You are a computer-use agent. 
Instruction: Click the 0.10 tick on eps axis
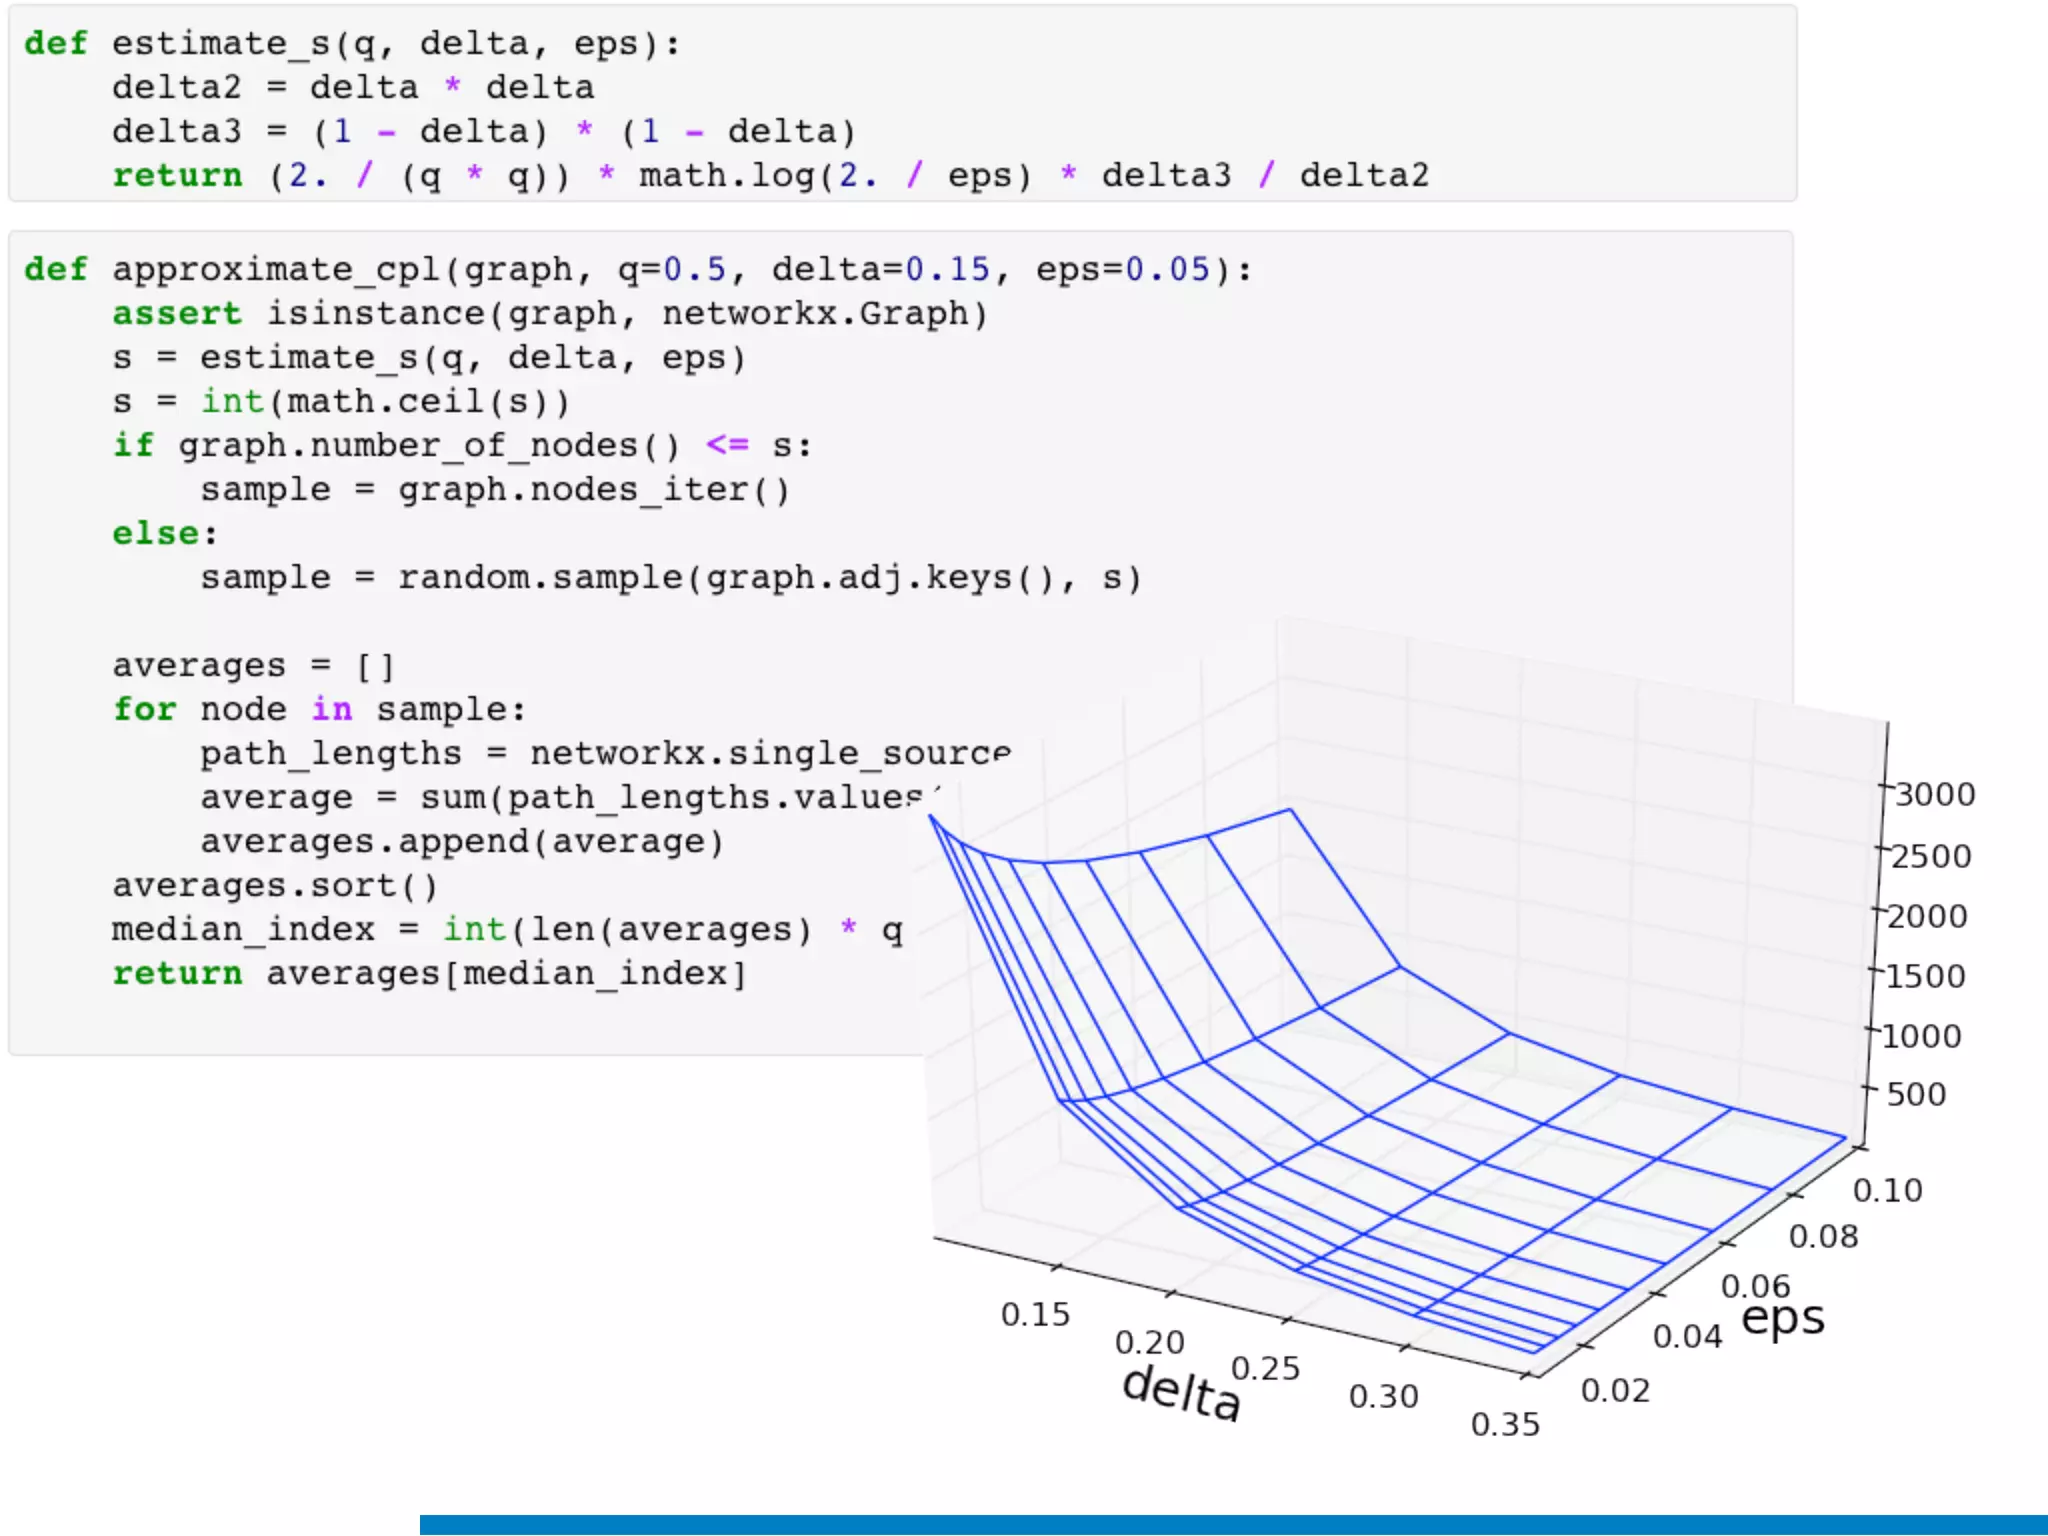1887,1191
